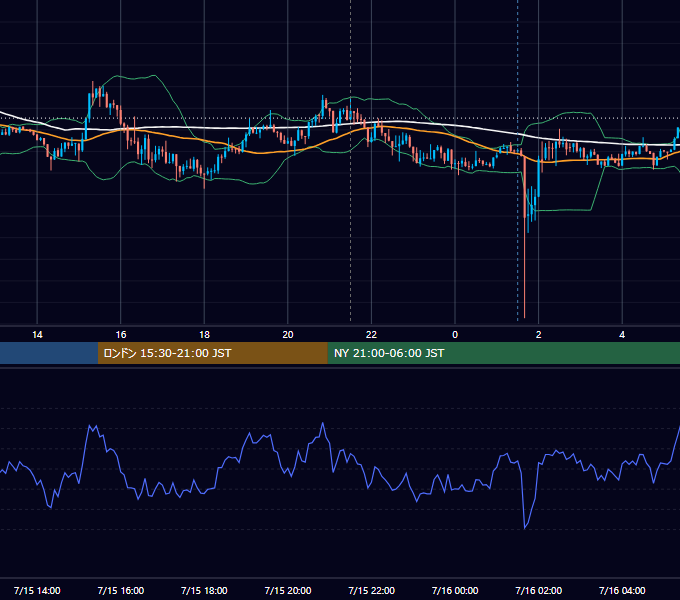This screenshot has width=680, height=600.
Task: Click the 7/15 20:00 date label
Action: click(288, 590)
